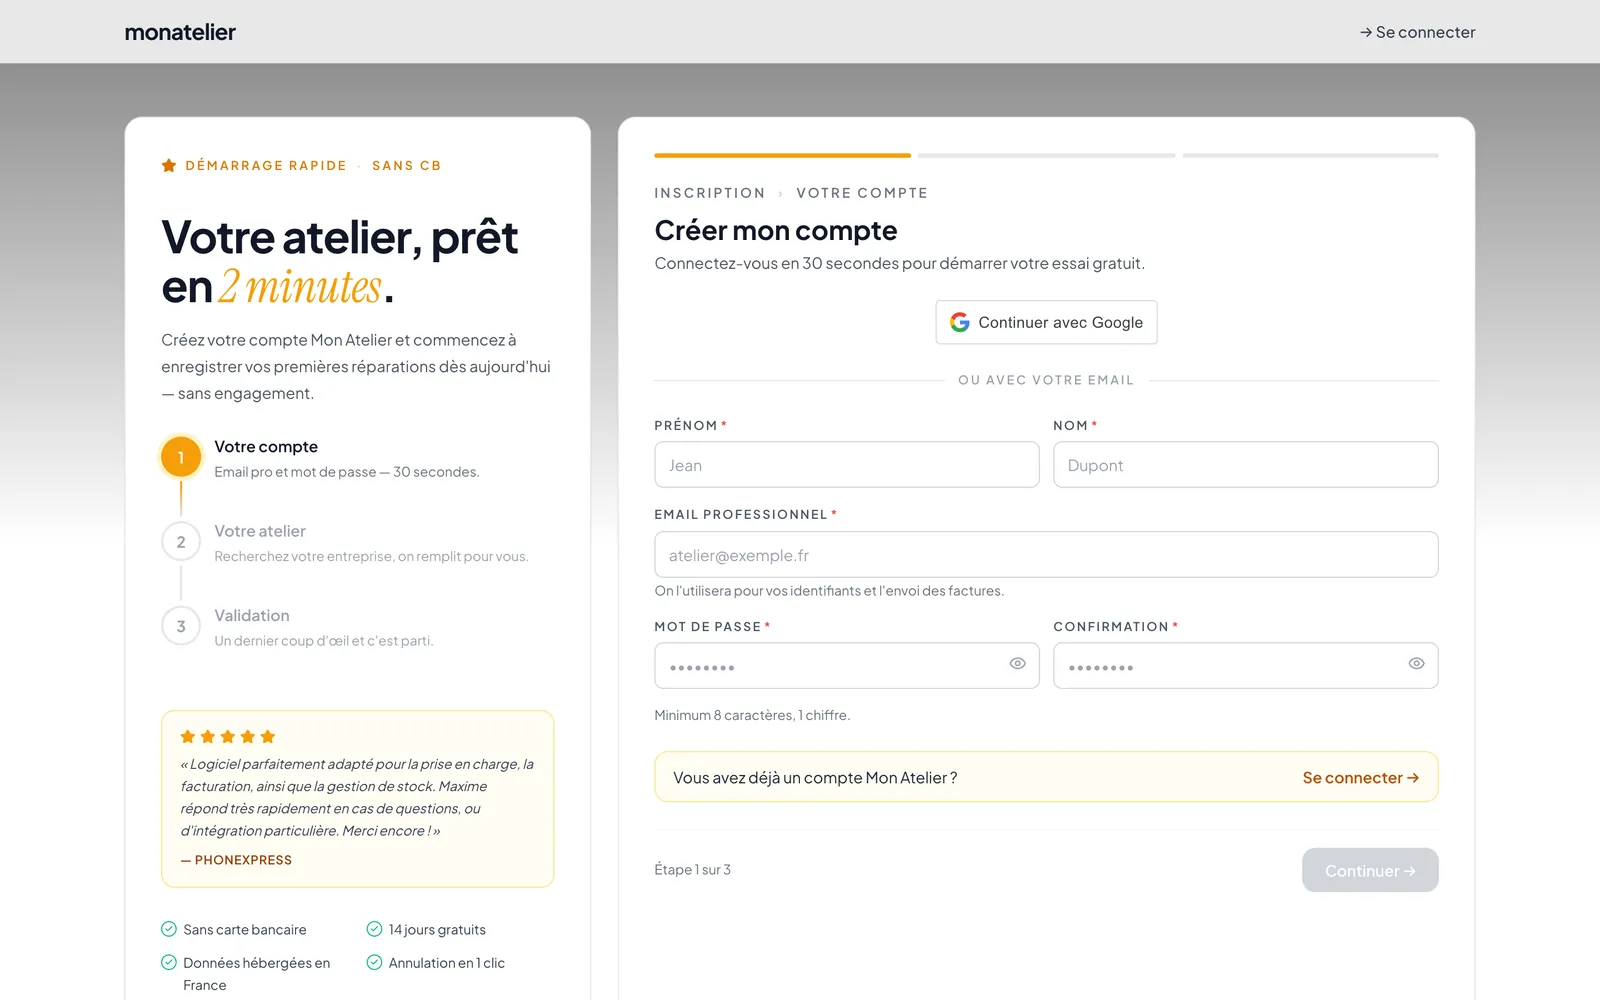Show password in Mot de passe field
Screen dimensions: 1600x1000
coord(1017,664)
